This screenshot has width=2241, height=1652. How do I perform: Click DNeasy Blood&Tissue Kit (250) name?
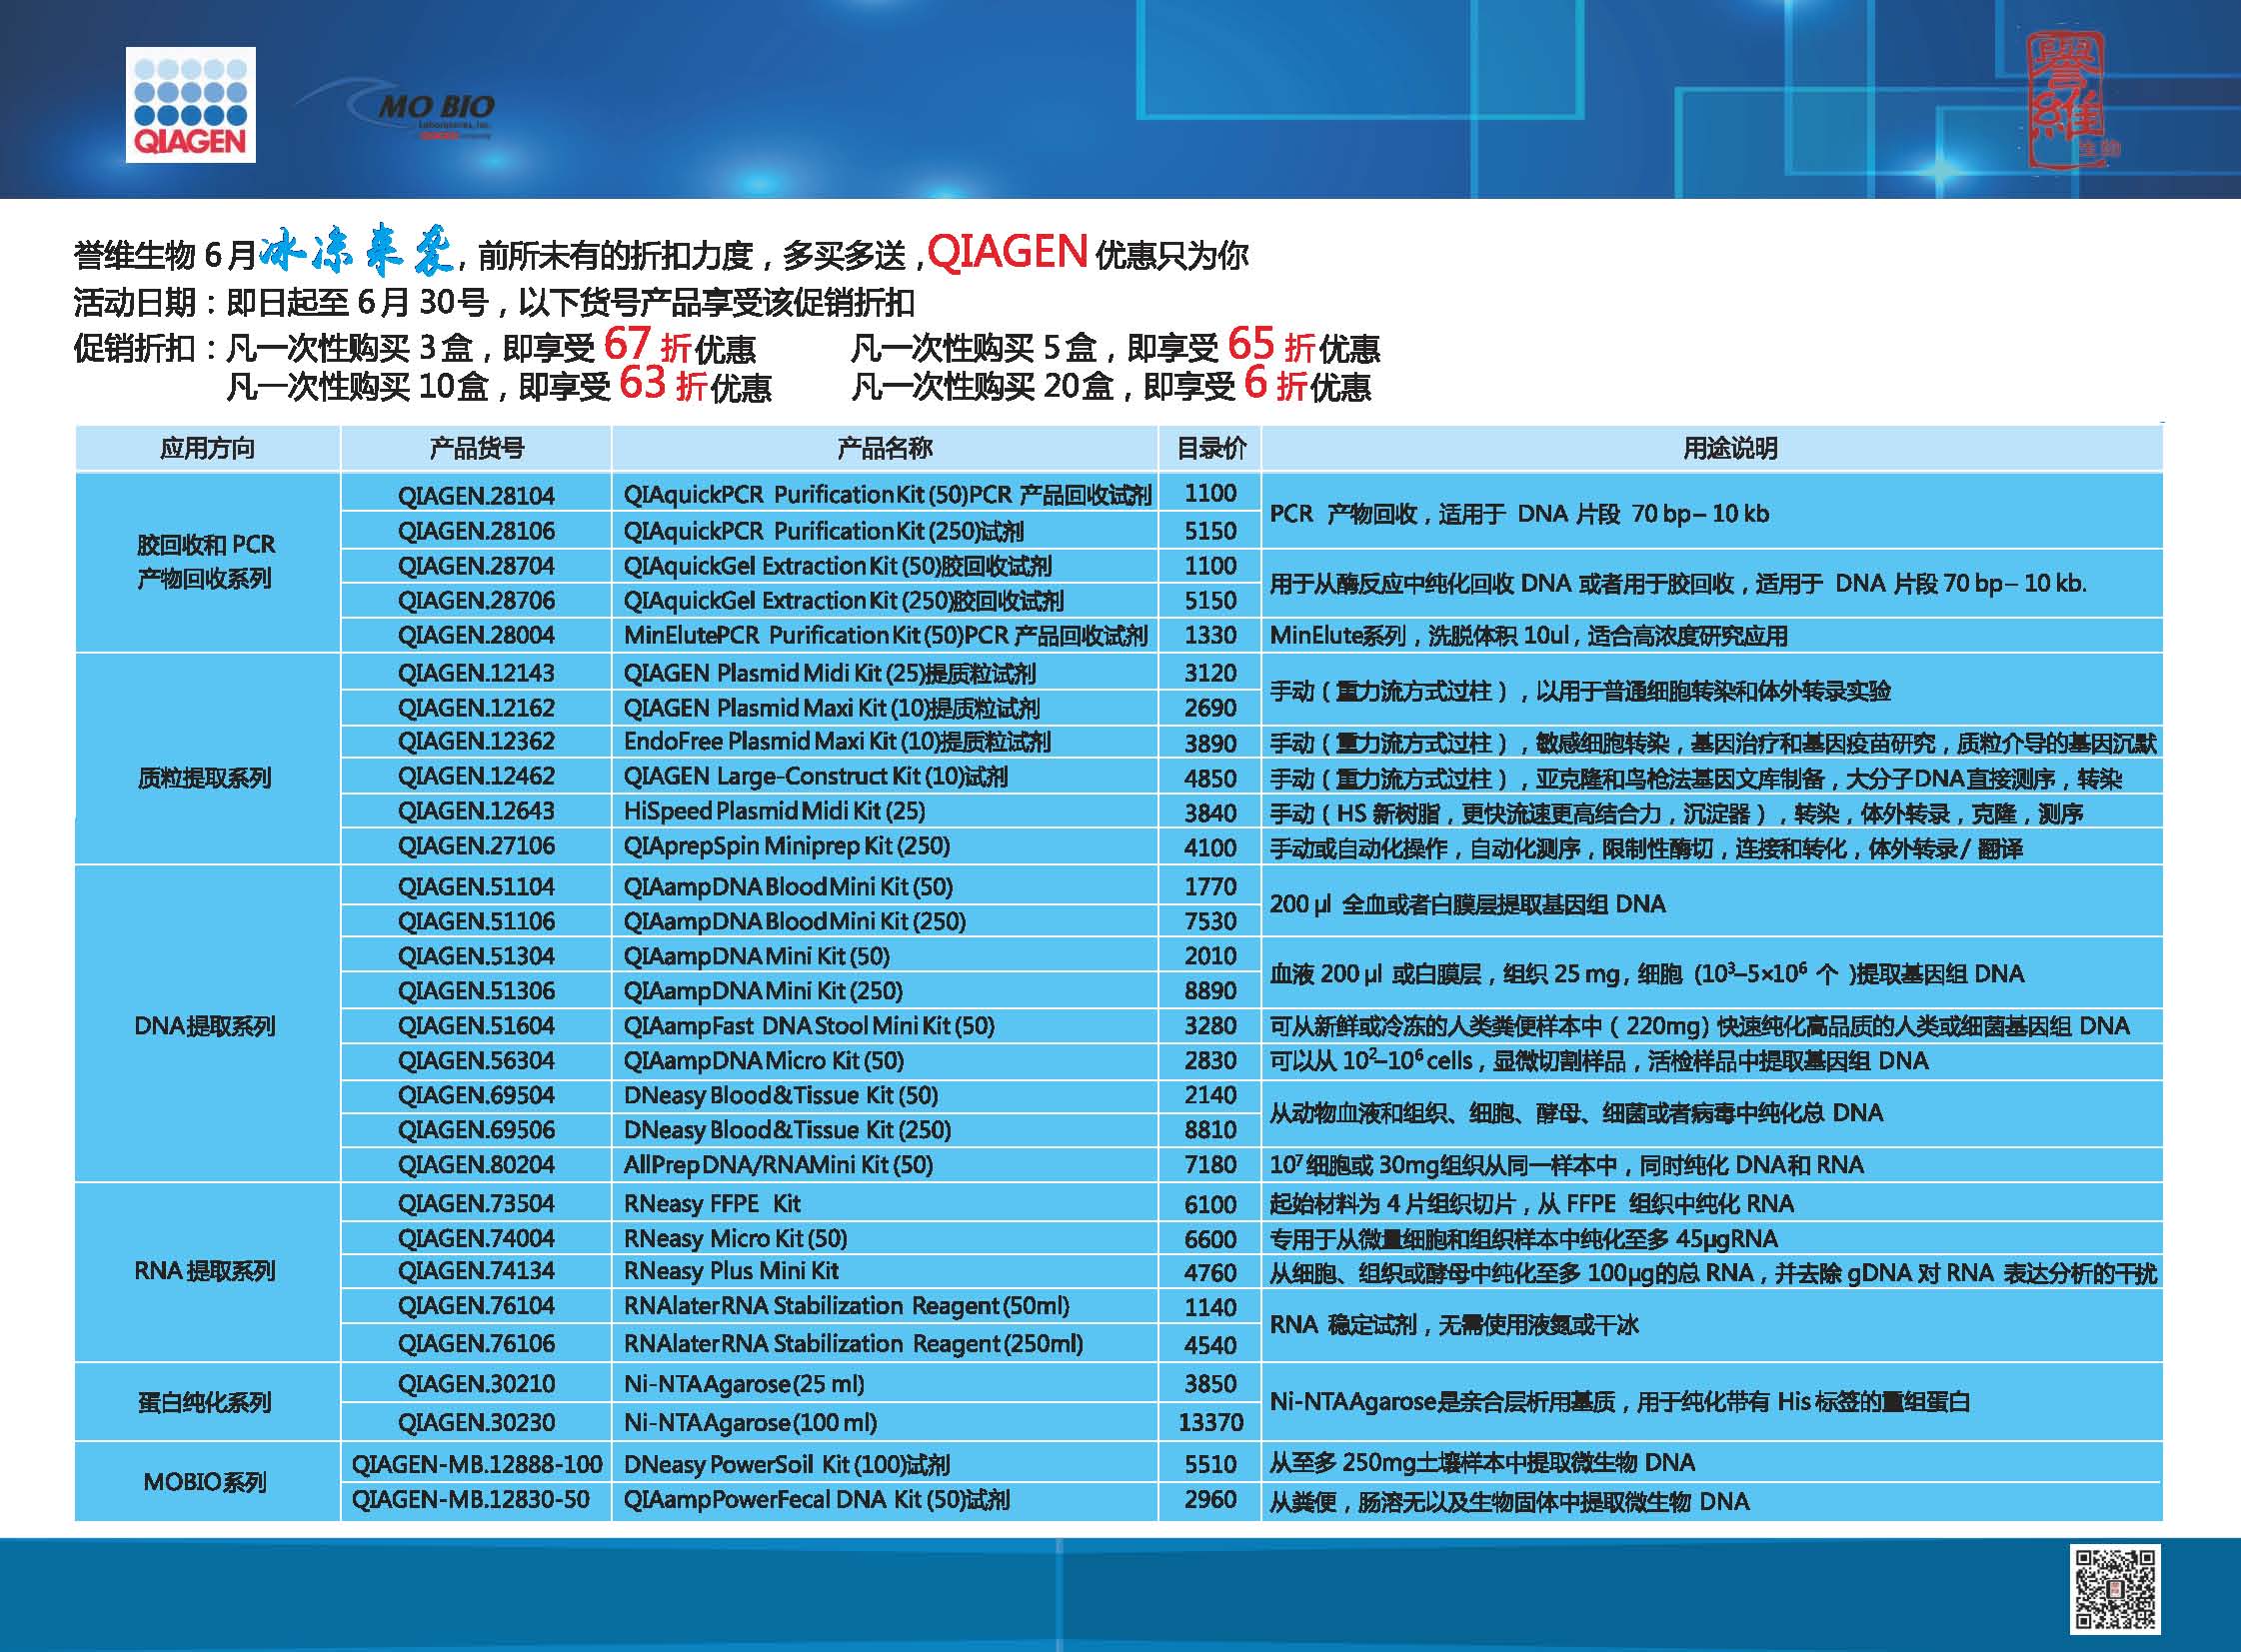tap(787, 1130)
